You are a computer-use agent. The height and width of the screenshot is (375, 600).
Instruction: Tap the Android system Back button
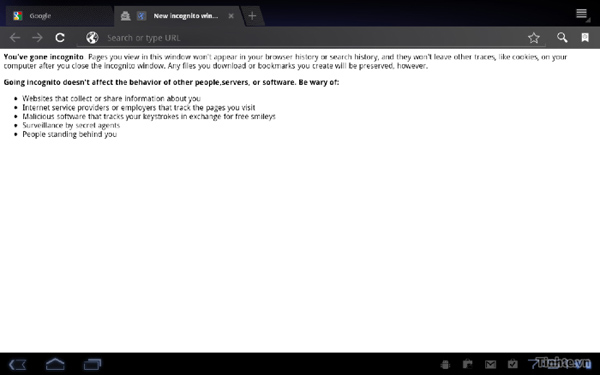coord(18,364)
